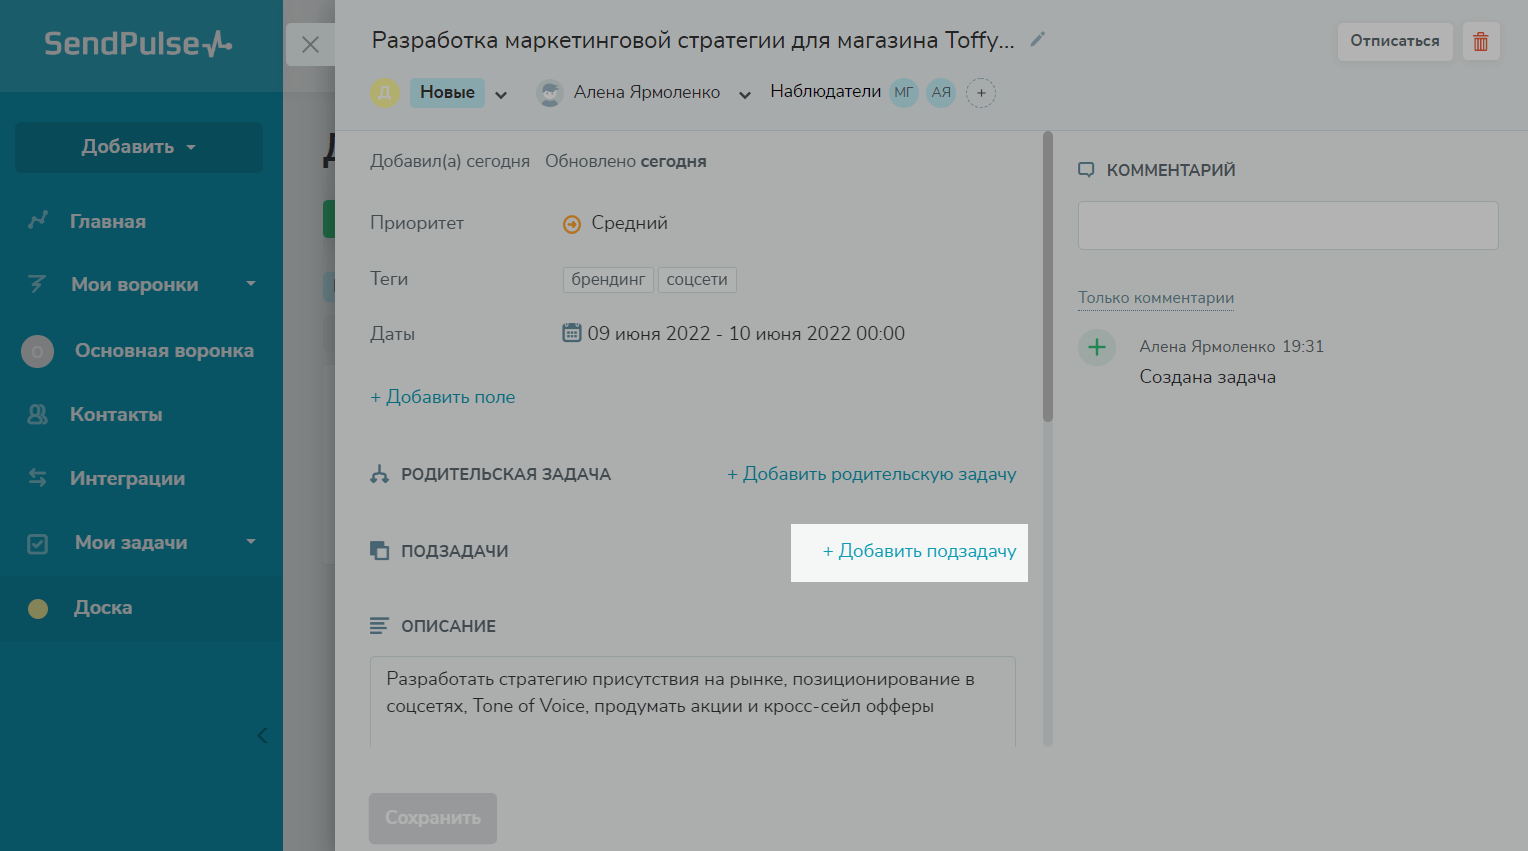Click the Интеграции arrows icon
This screenshot has height=851, width=1528.
[38, 478]
